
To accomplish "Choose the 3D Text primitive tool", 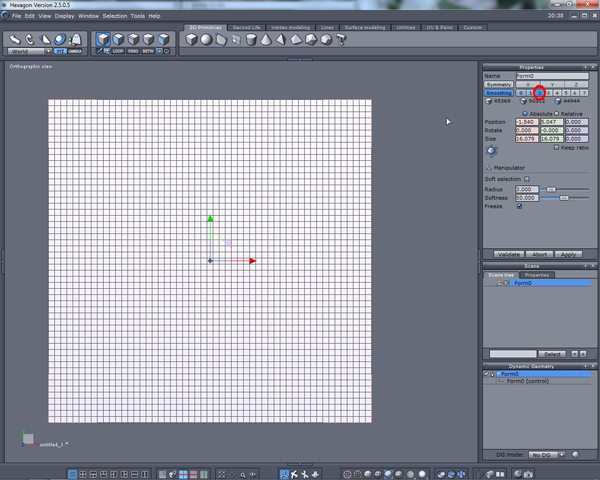I will (341, 39).
